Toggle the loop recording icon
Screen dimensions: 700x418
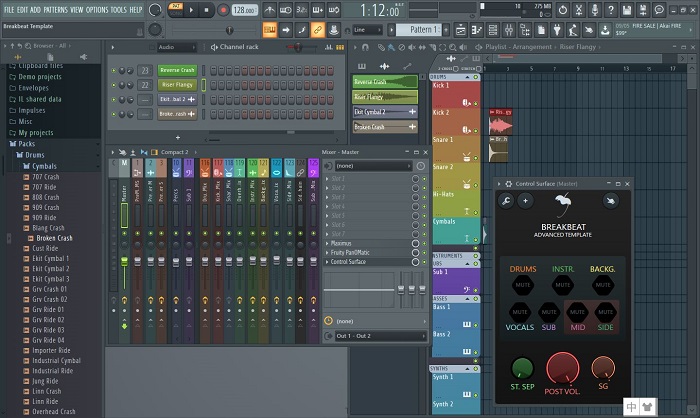coord(333,9)
